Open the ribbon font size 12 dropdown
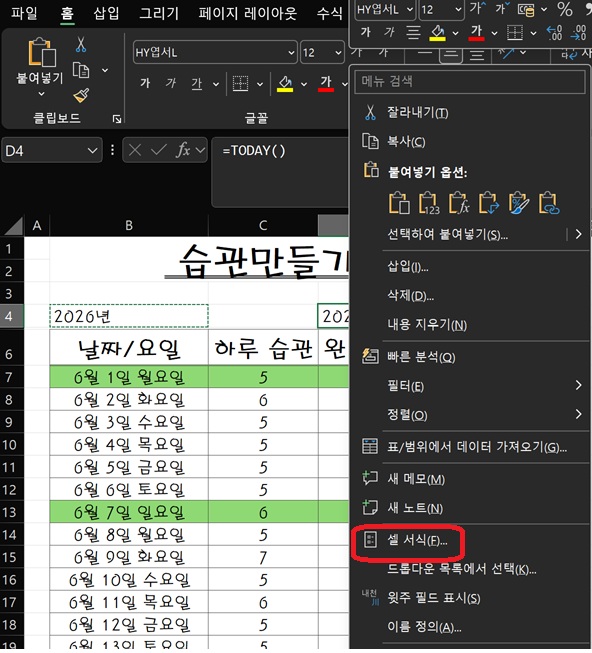592x653 pixels. (338, 52)
